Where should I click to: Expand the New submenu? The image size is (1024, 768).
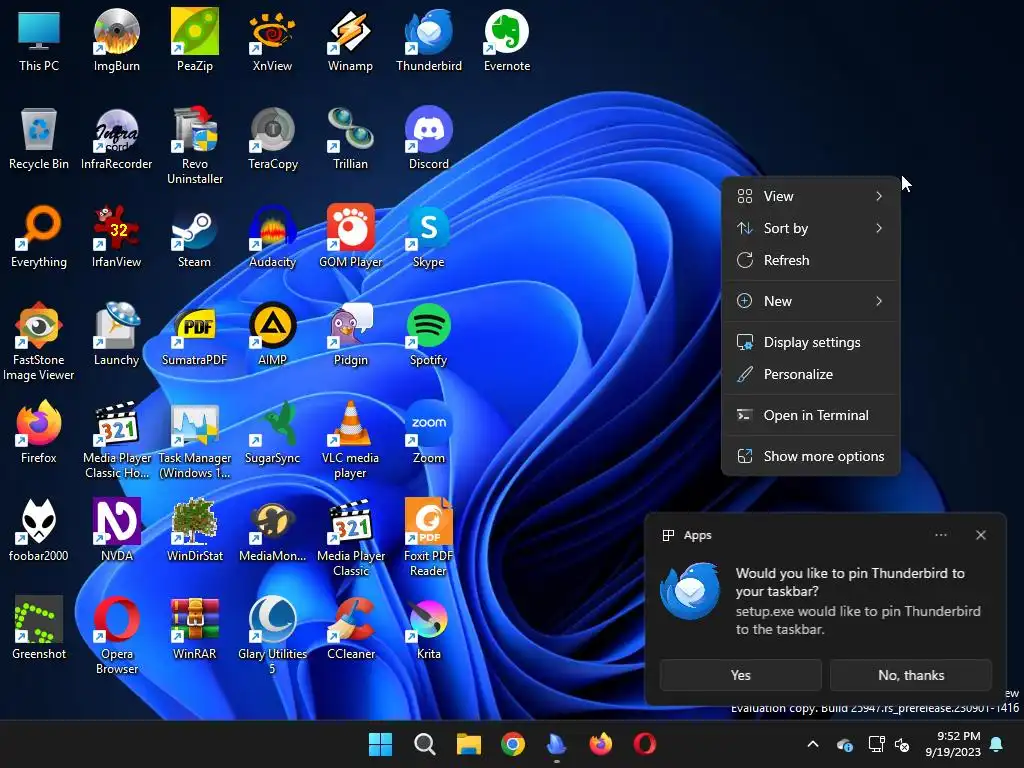click(810, 301)
